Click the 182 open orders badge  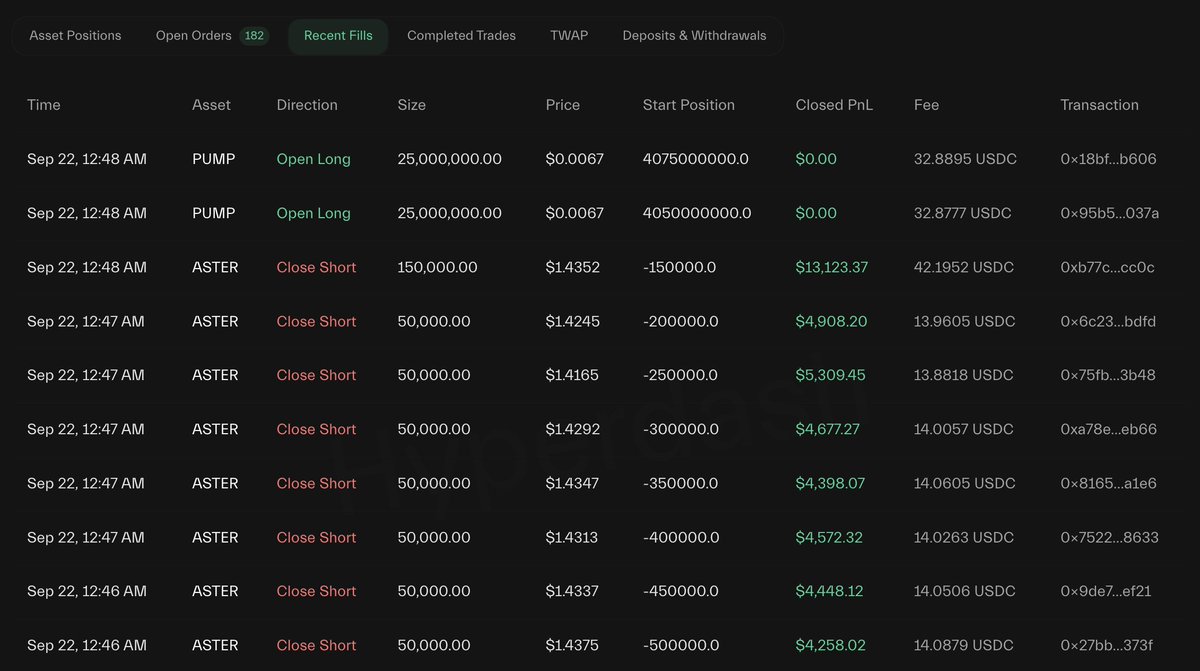[x=254, y=36]
